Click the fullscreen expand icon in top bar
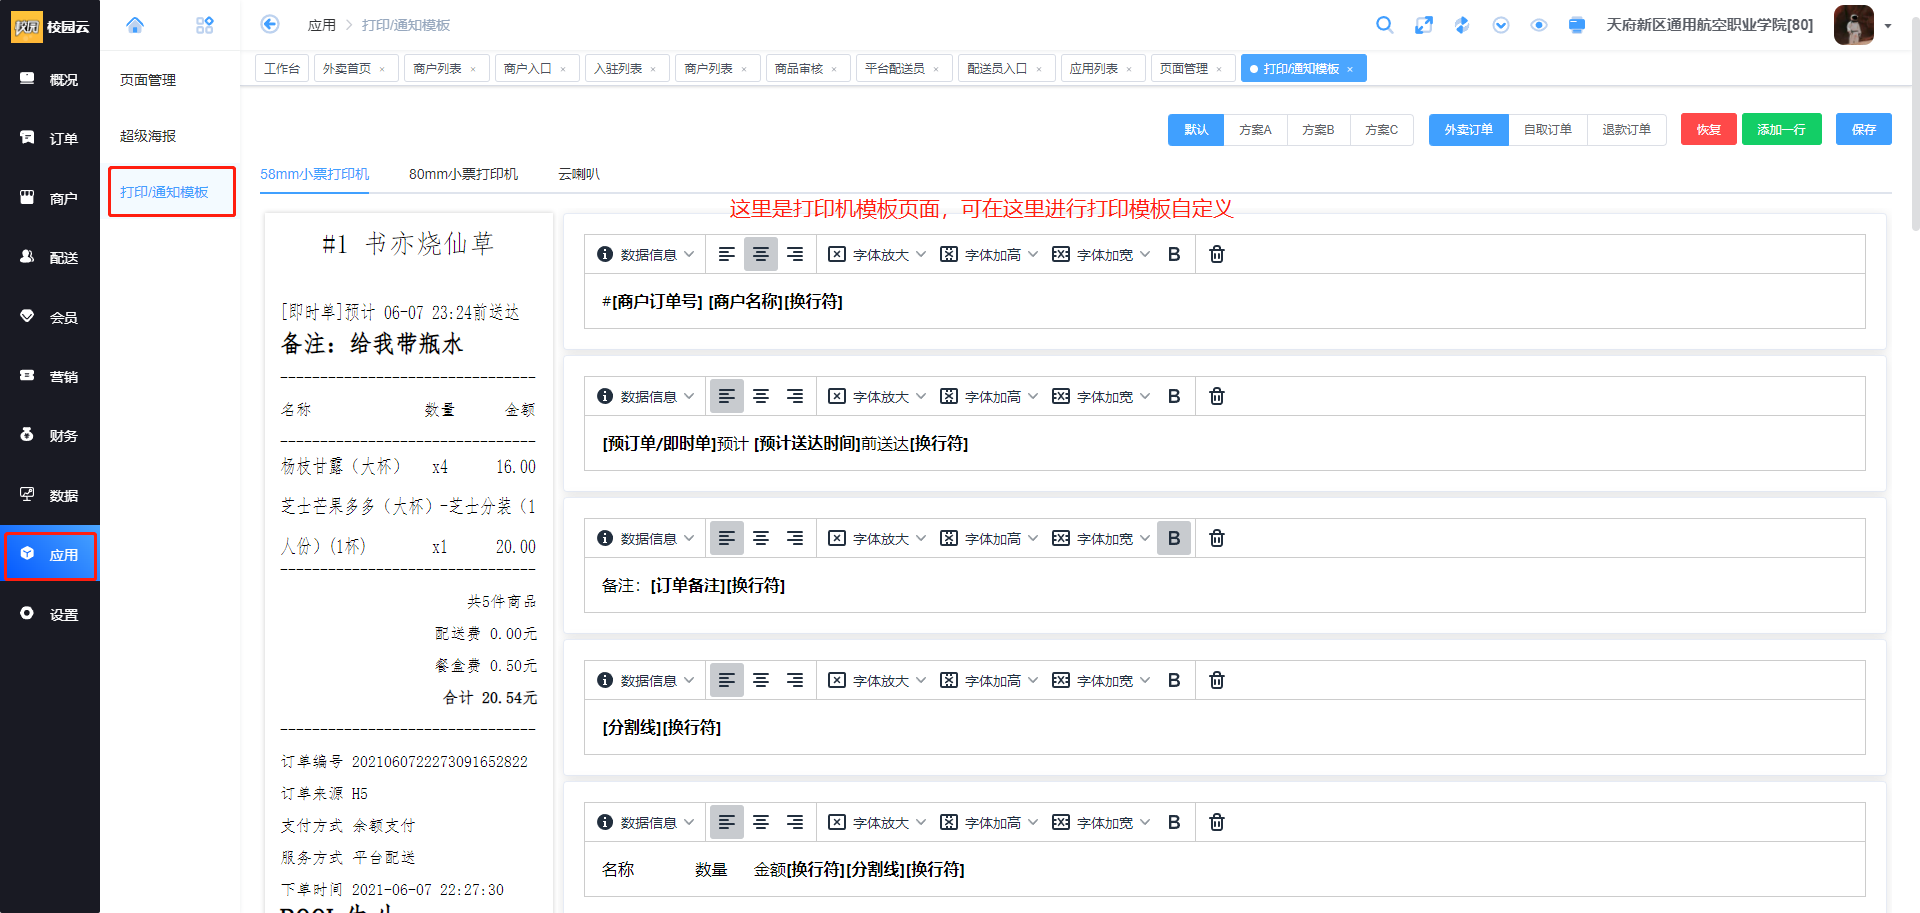The width and height of the screenshot is (1920, 913). coord(1424,25)
